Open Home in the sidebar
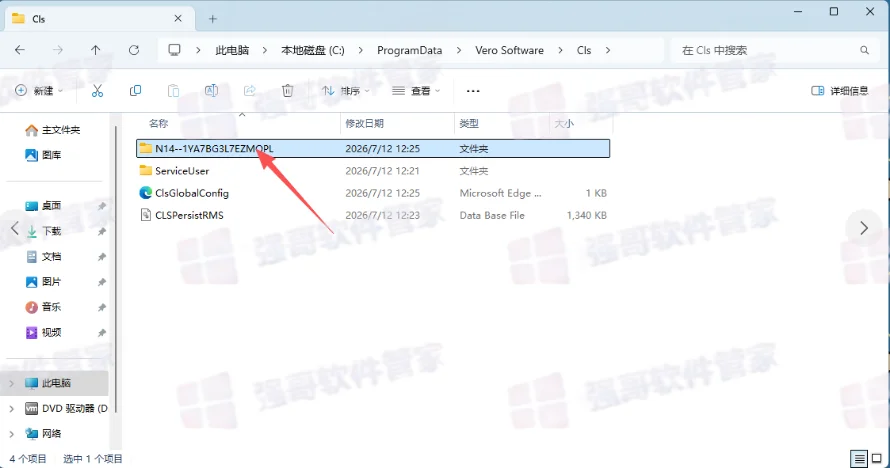The image size is (890, 468). [53, 130]
